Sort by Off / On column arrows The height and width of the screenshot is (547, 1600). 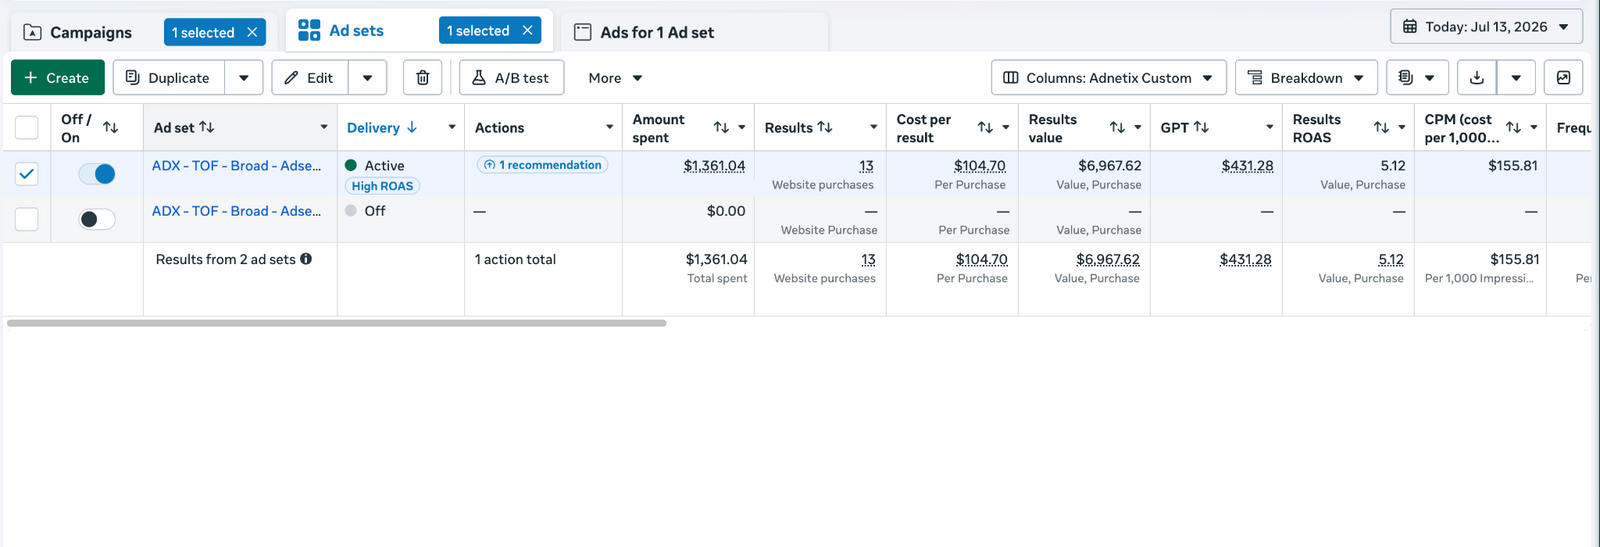[x=111, y=128]
